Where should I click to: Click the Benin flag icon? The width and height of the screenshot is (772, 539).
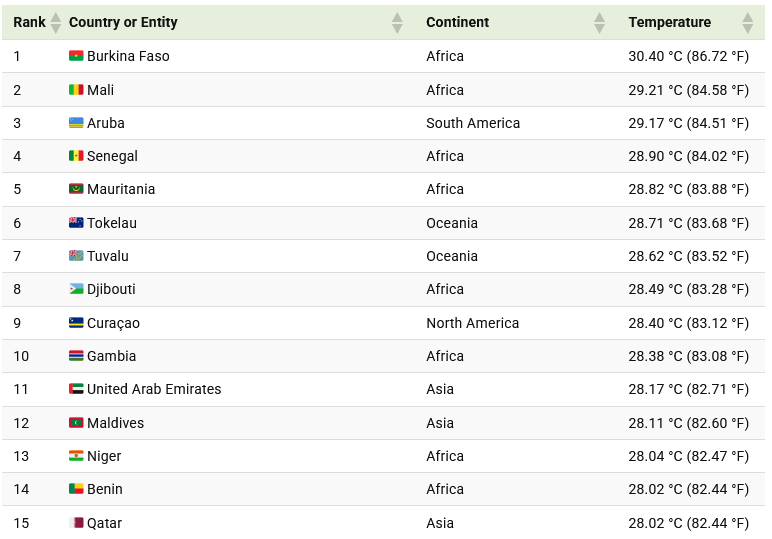76,489
